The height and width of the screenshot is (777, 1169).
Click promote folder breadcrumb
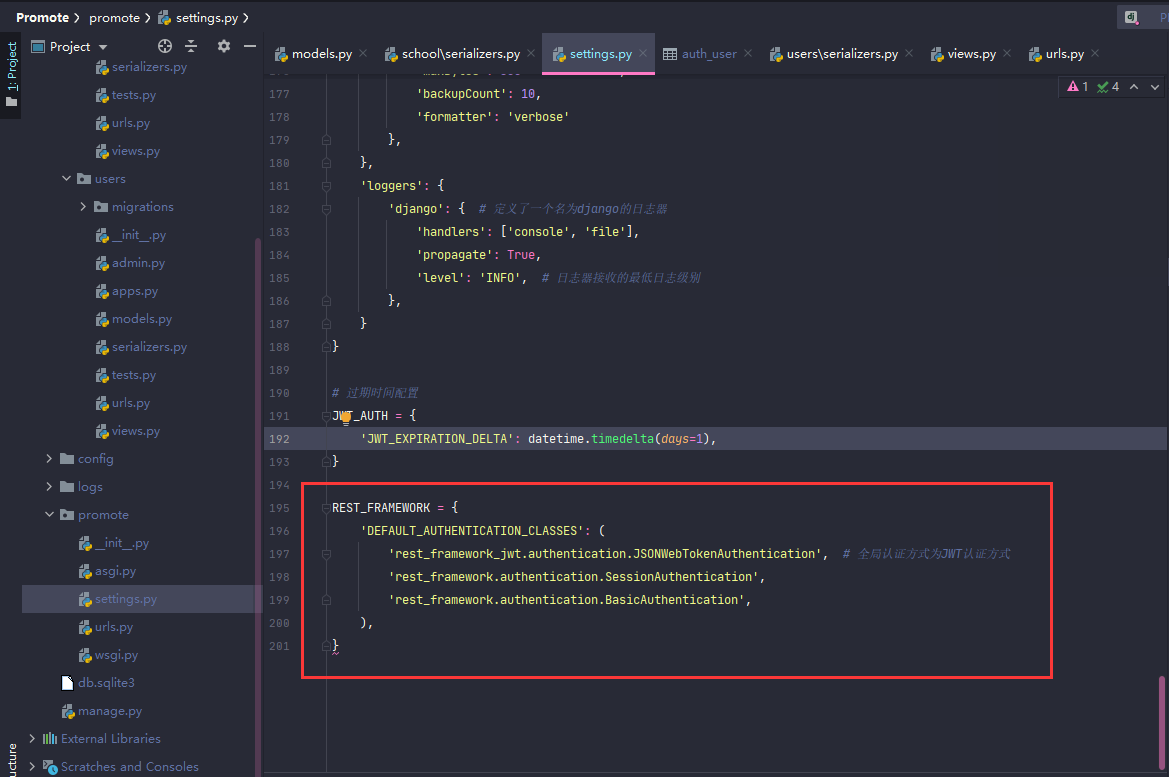point(114,17)
